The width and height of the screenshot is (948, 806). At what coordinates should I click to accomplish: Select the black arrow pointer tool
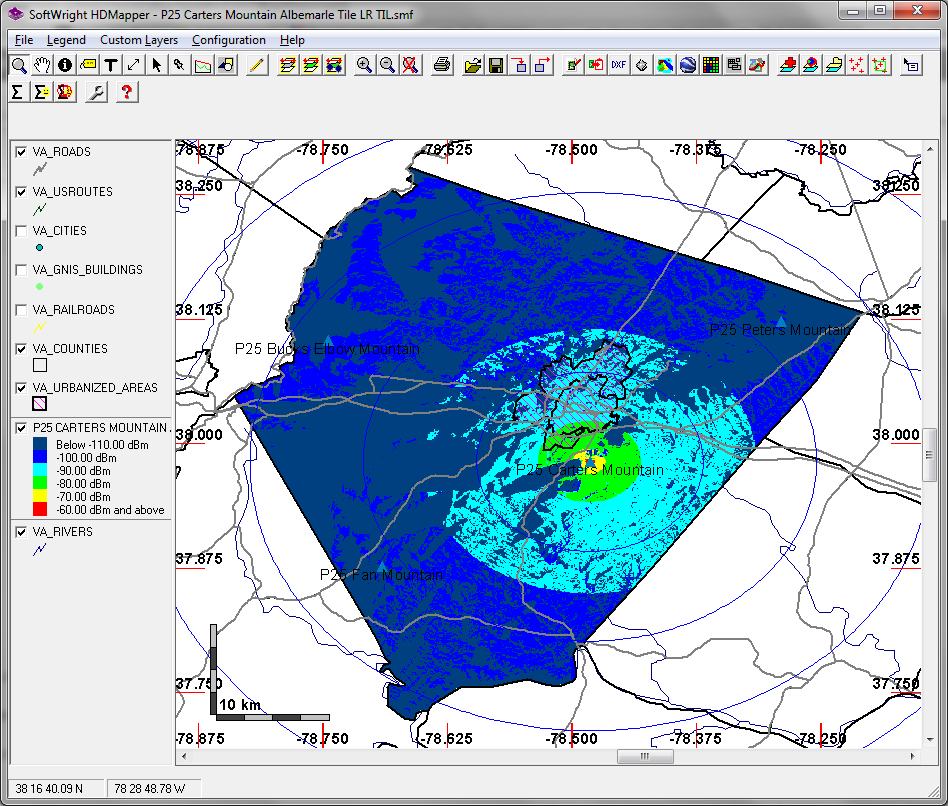click(x=157, y=65)
